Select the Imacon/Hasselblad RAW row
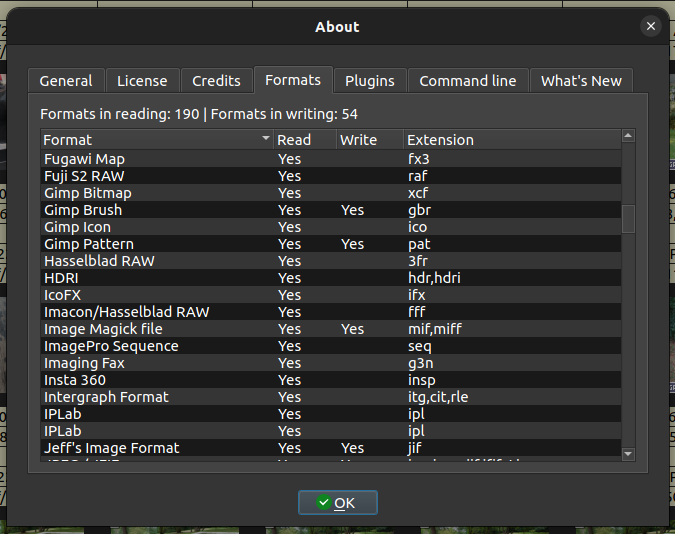Screen dimensions: 675x534 click(331, 312)
